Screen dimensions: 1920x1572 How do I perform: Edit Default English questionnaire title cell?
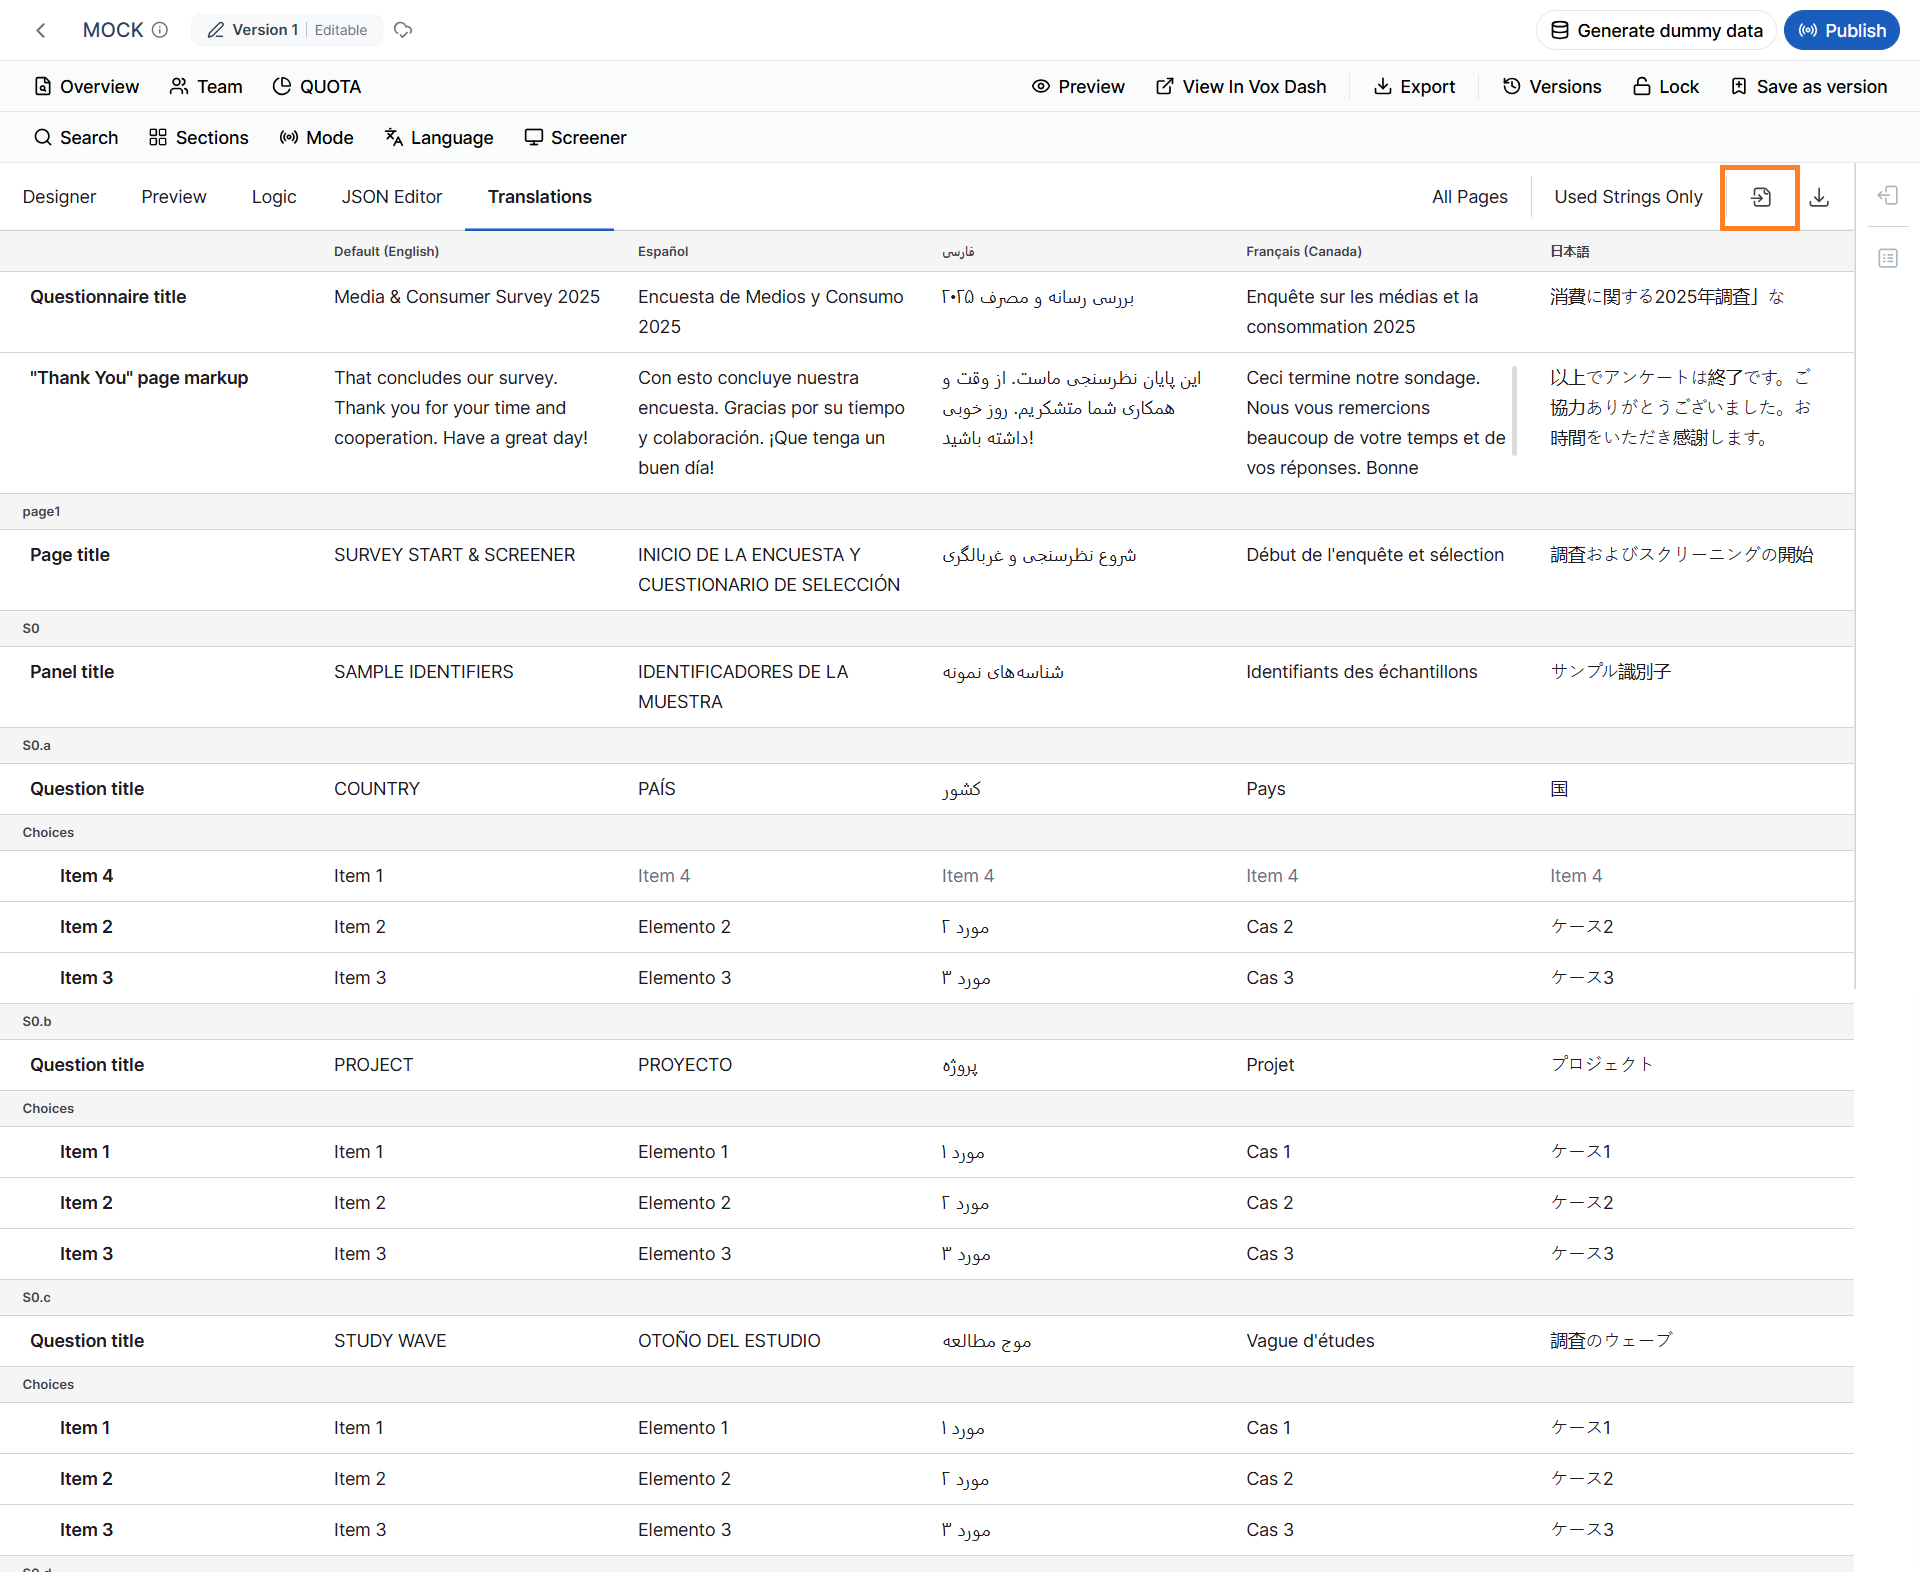click(x=468, y=297)
